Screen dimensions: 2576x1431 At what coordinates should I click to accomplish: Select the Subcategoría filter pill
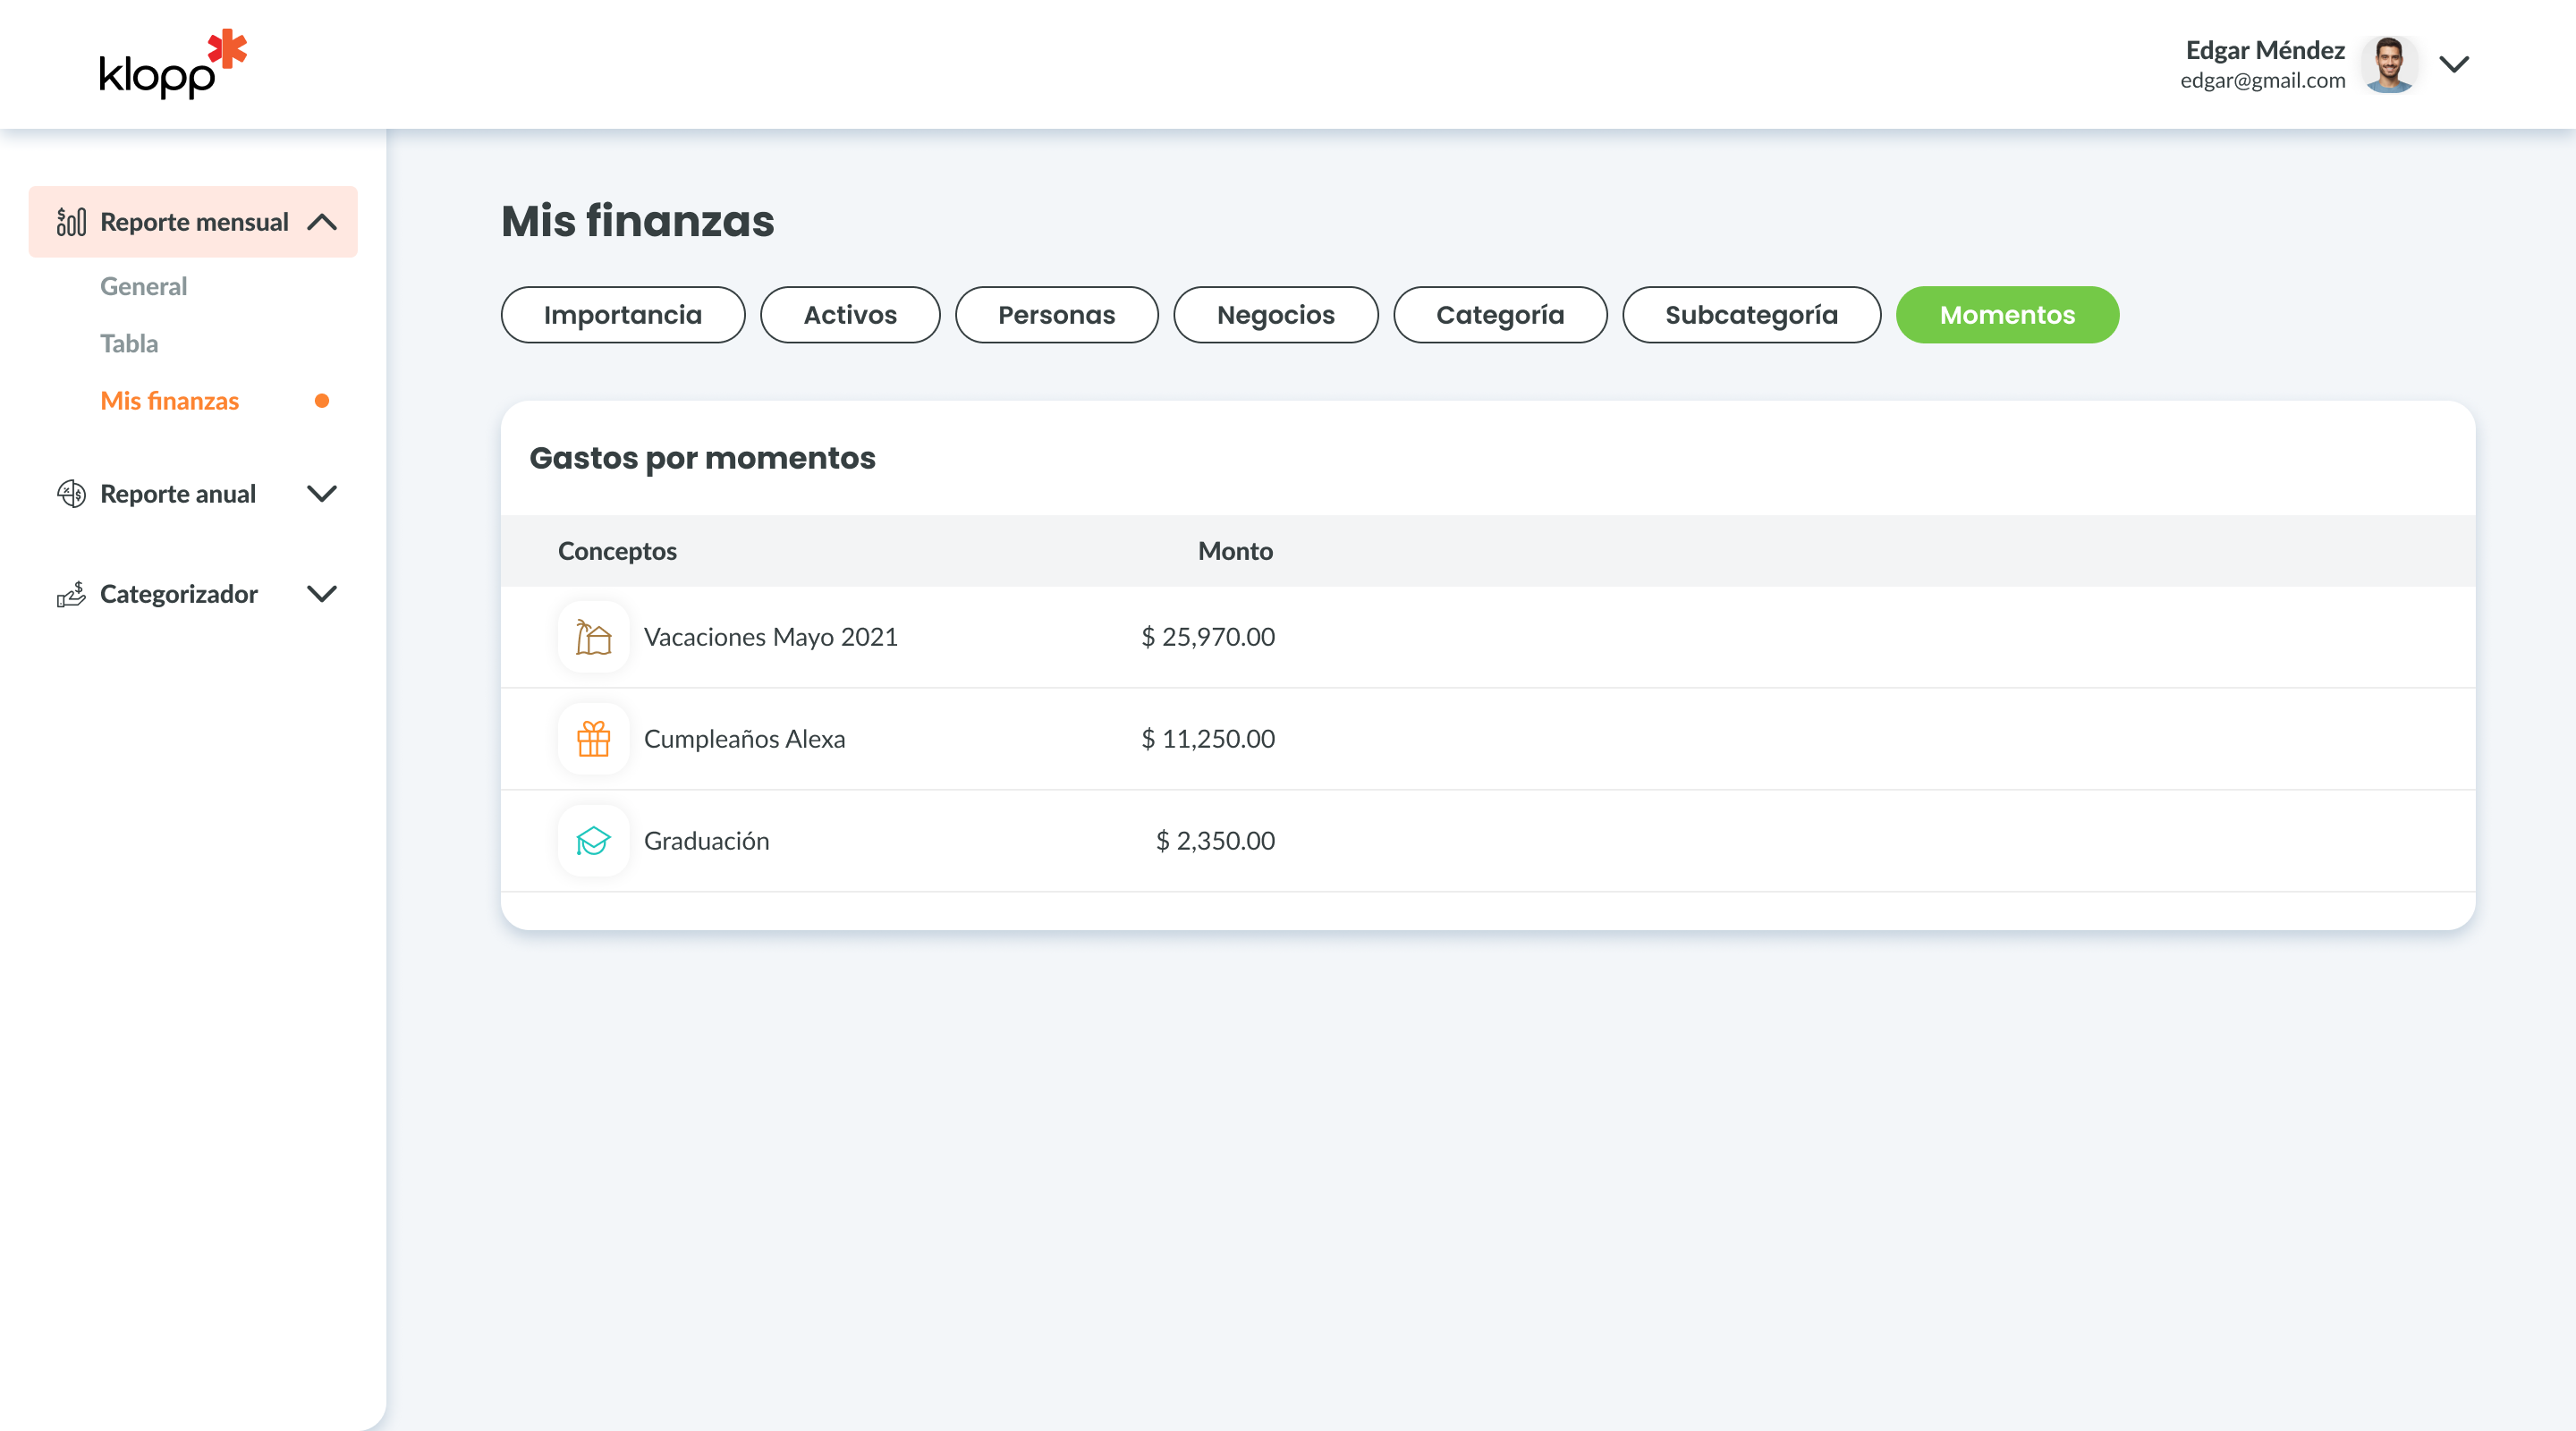1750,315
